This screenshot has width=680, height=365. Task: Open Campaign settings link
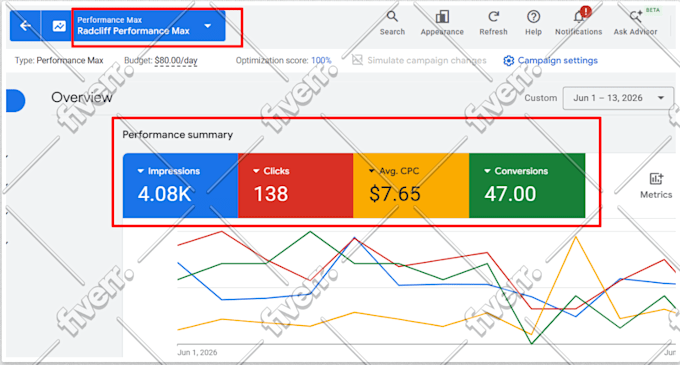click(x=557, y=60)
